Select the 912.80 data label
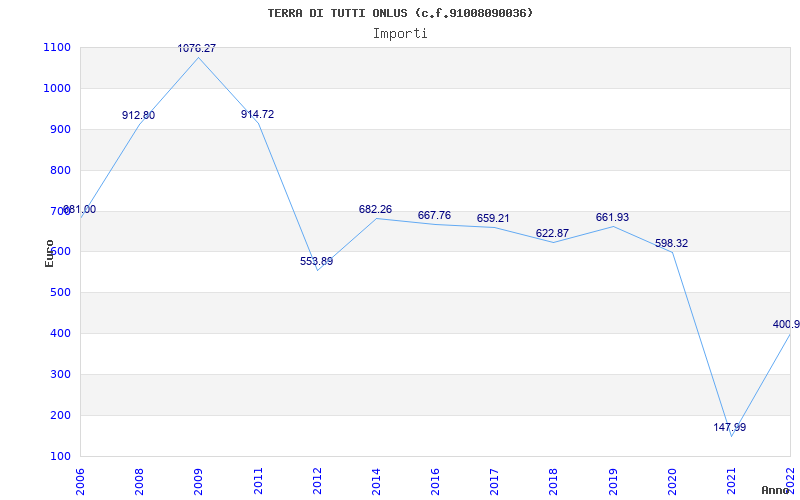This screenshot has height=500, width=800. [x=138, y=115]
